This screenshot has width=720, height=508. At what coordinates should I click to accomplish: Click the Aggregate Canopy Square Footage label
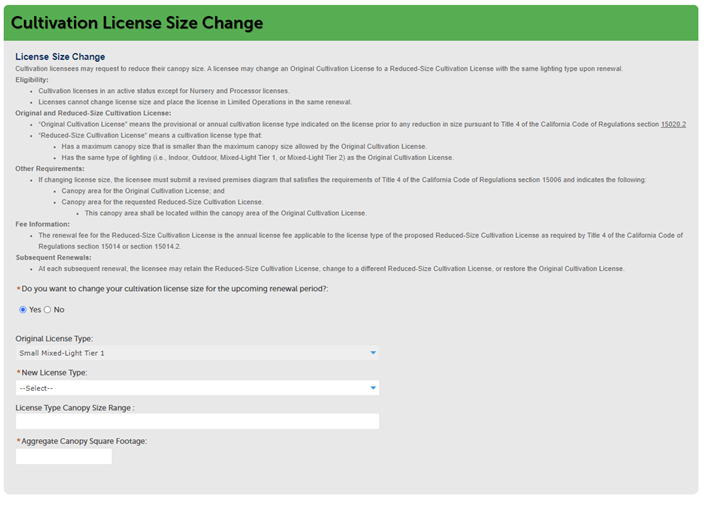(84, 441)
